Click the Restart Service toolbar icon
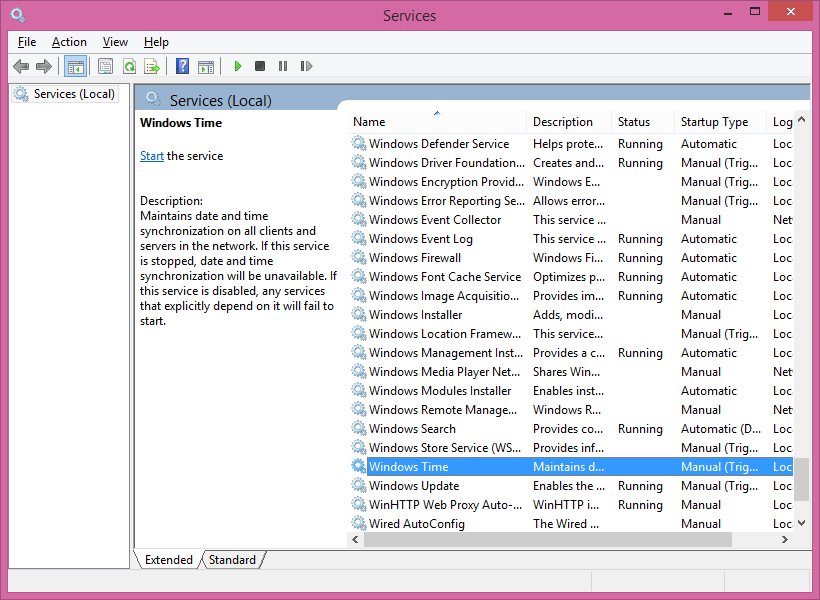Image resolution: width=820 pixels, height=600 pixels. (306, 66)
